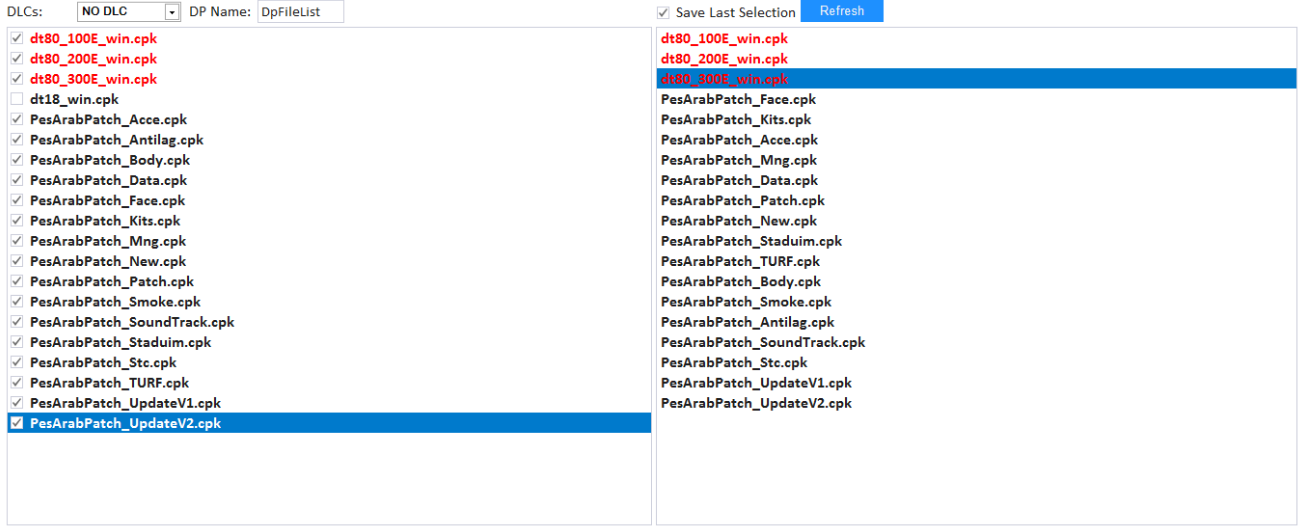Check the dt18_win.cpk checkbox
Viewport: 1303px width, 526px height.
pos(16,99)
